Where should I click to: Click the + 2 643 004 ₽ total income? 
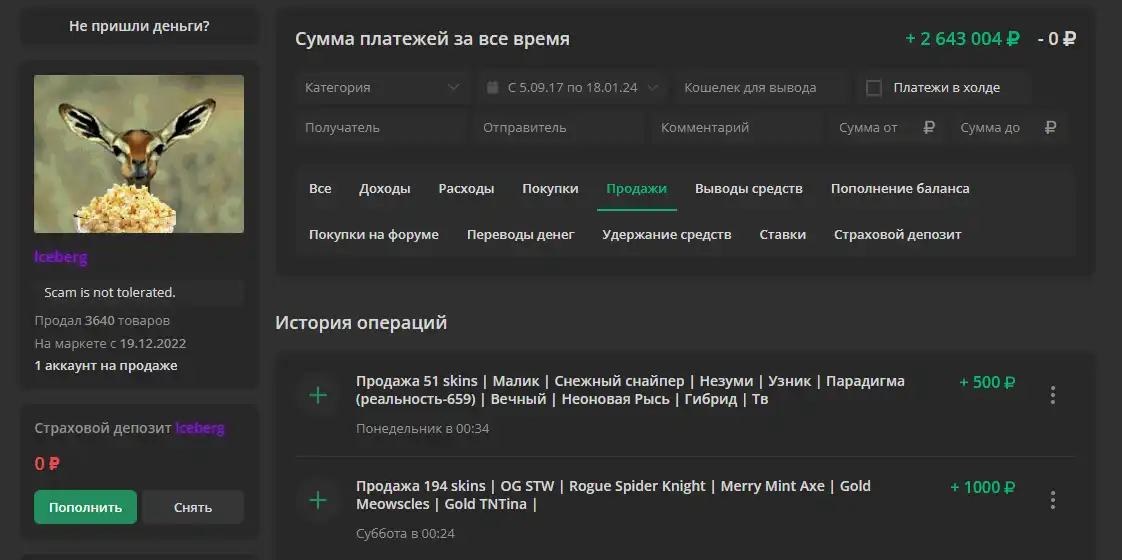(962, 39)
